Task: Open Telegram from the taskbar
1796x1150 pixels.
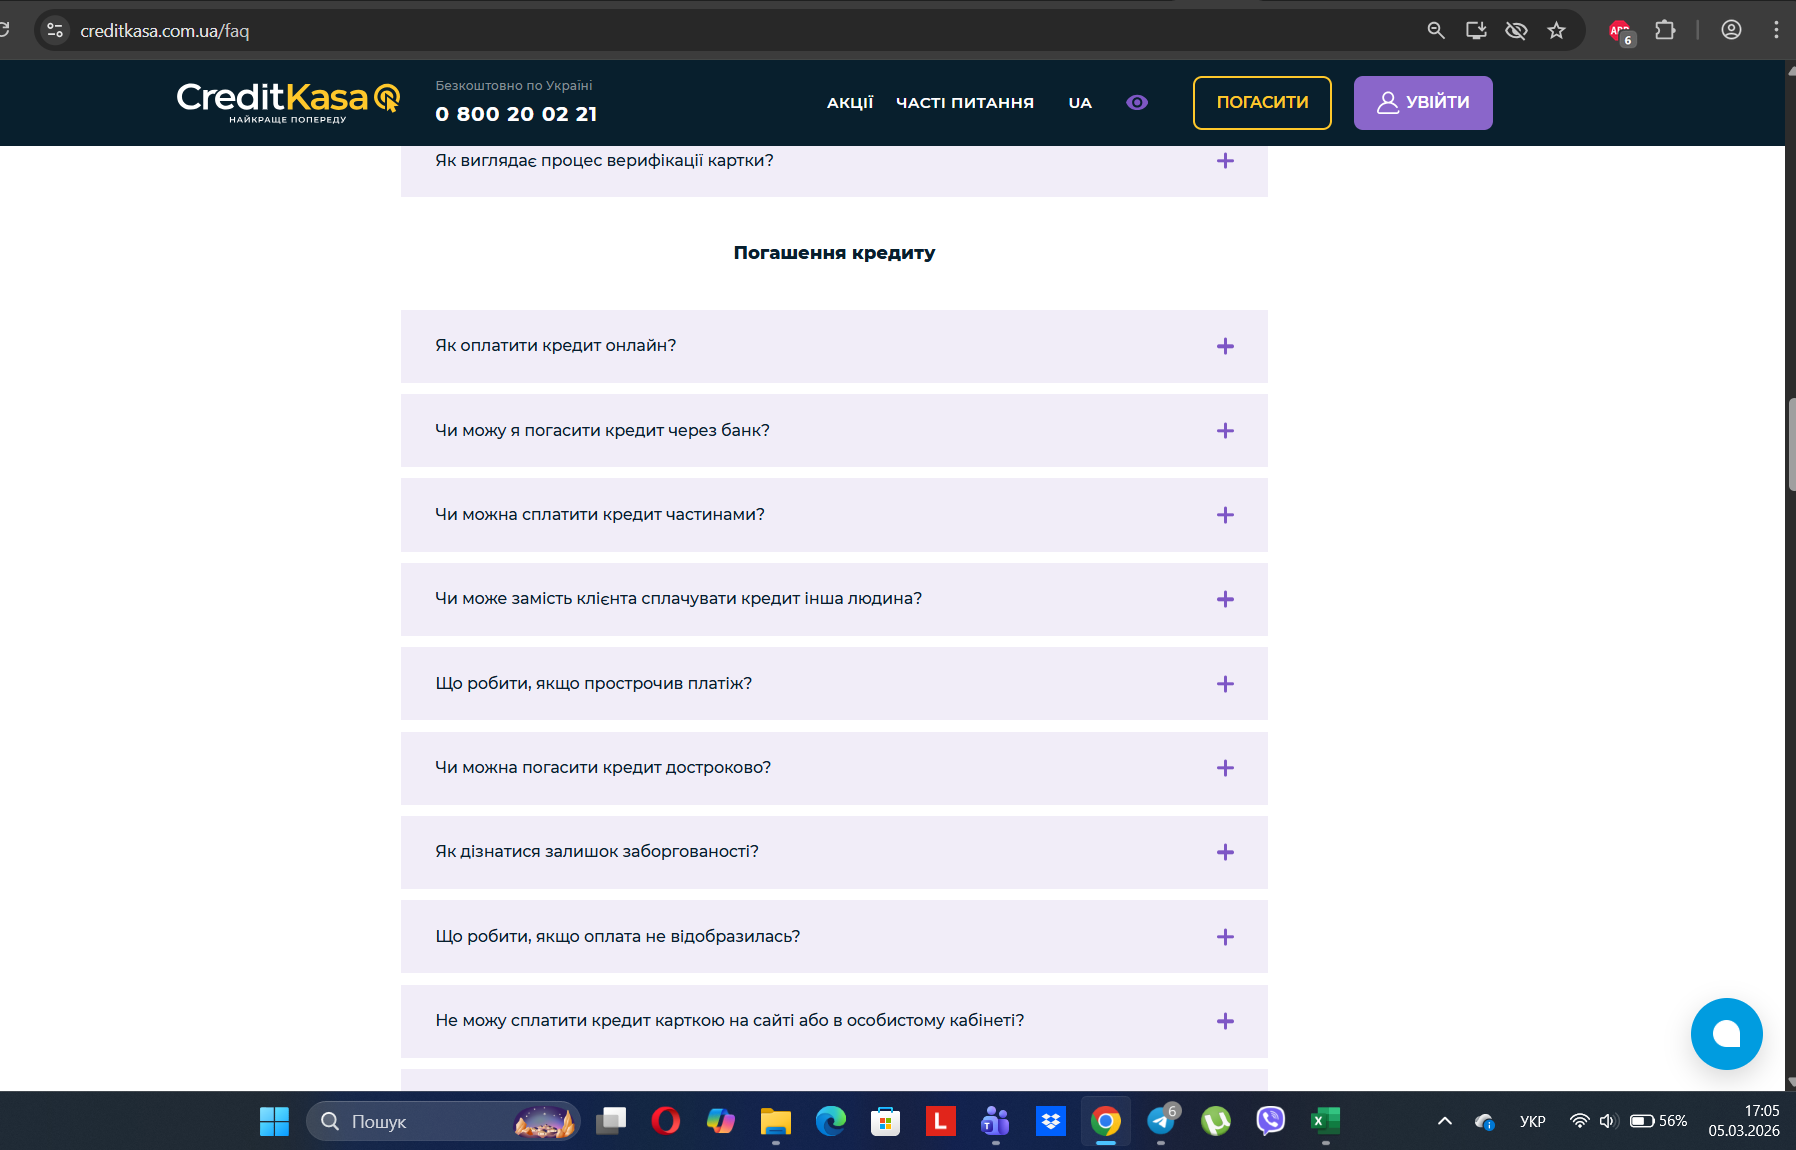Action: [x=1161, y=1121]
